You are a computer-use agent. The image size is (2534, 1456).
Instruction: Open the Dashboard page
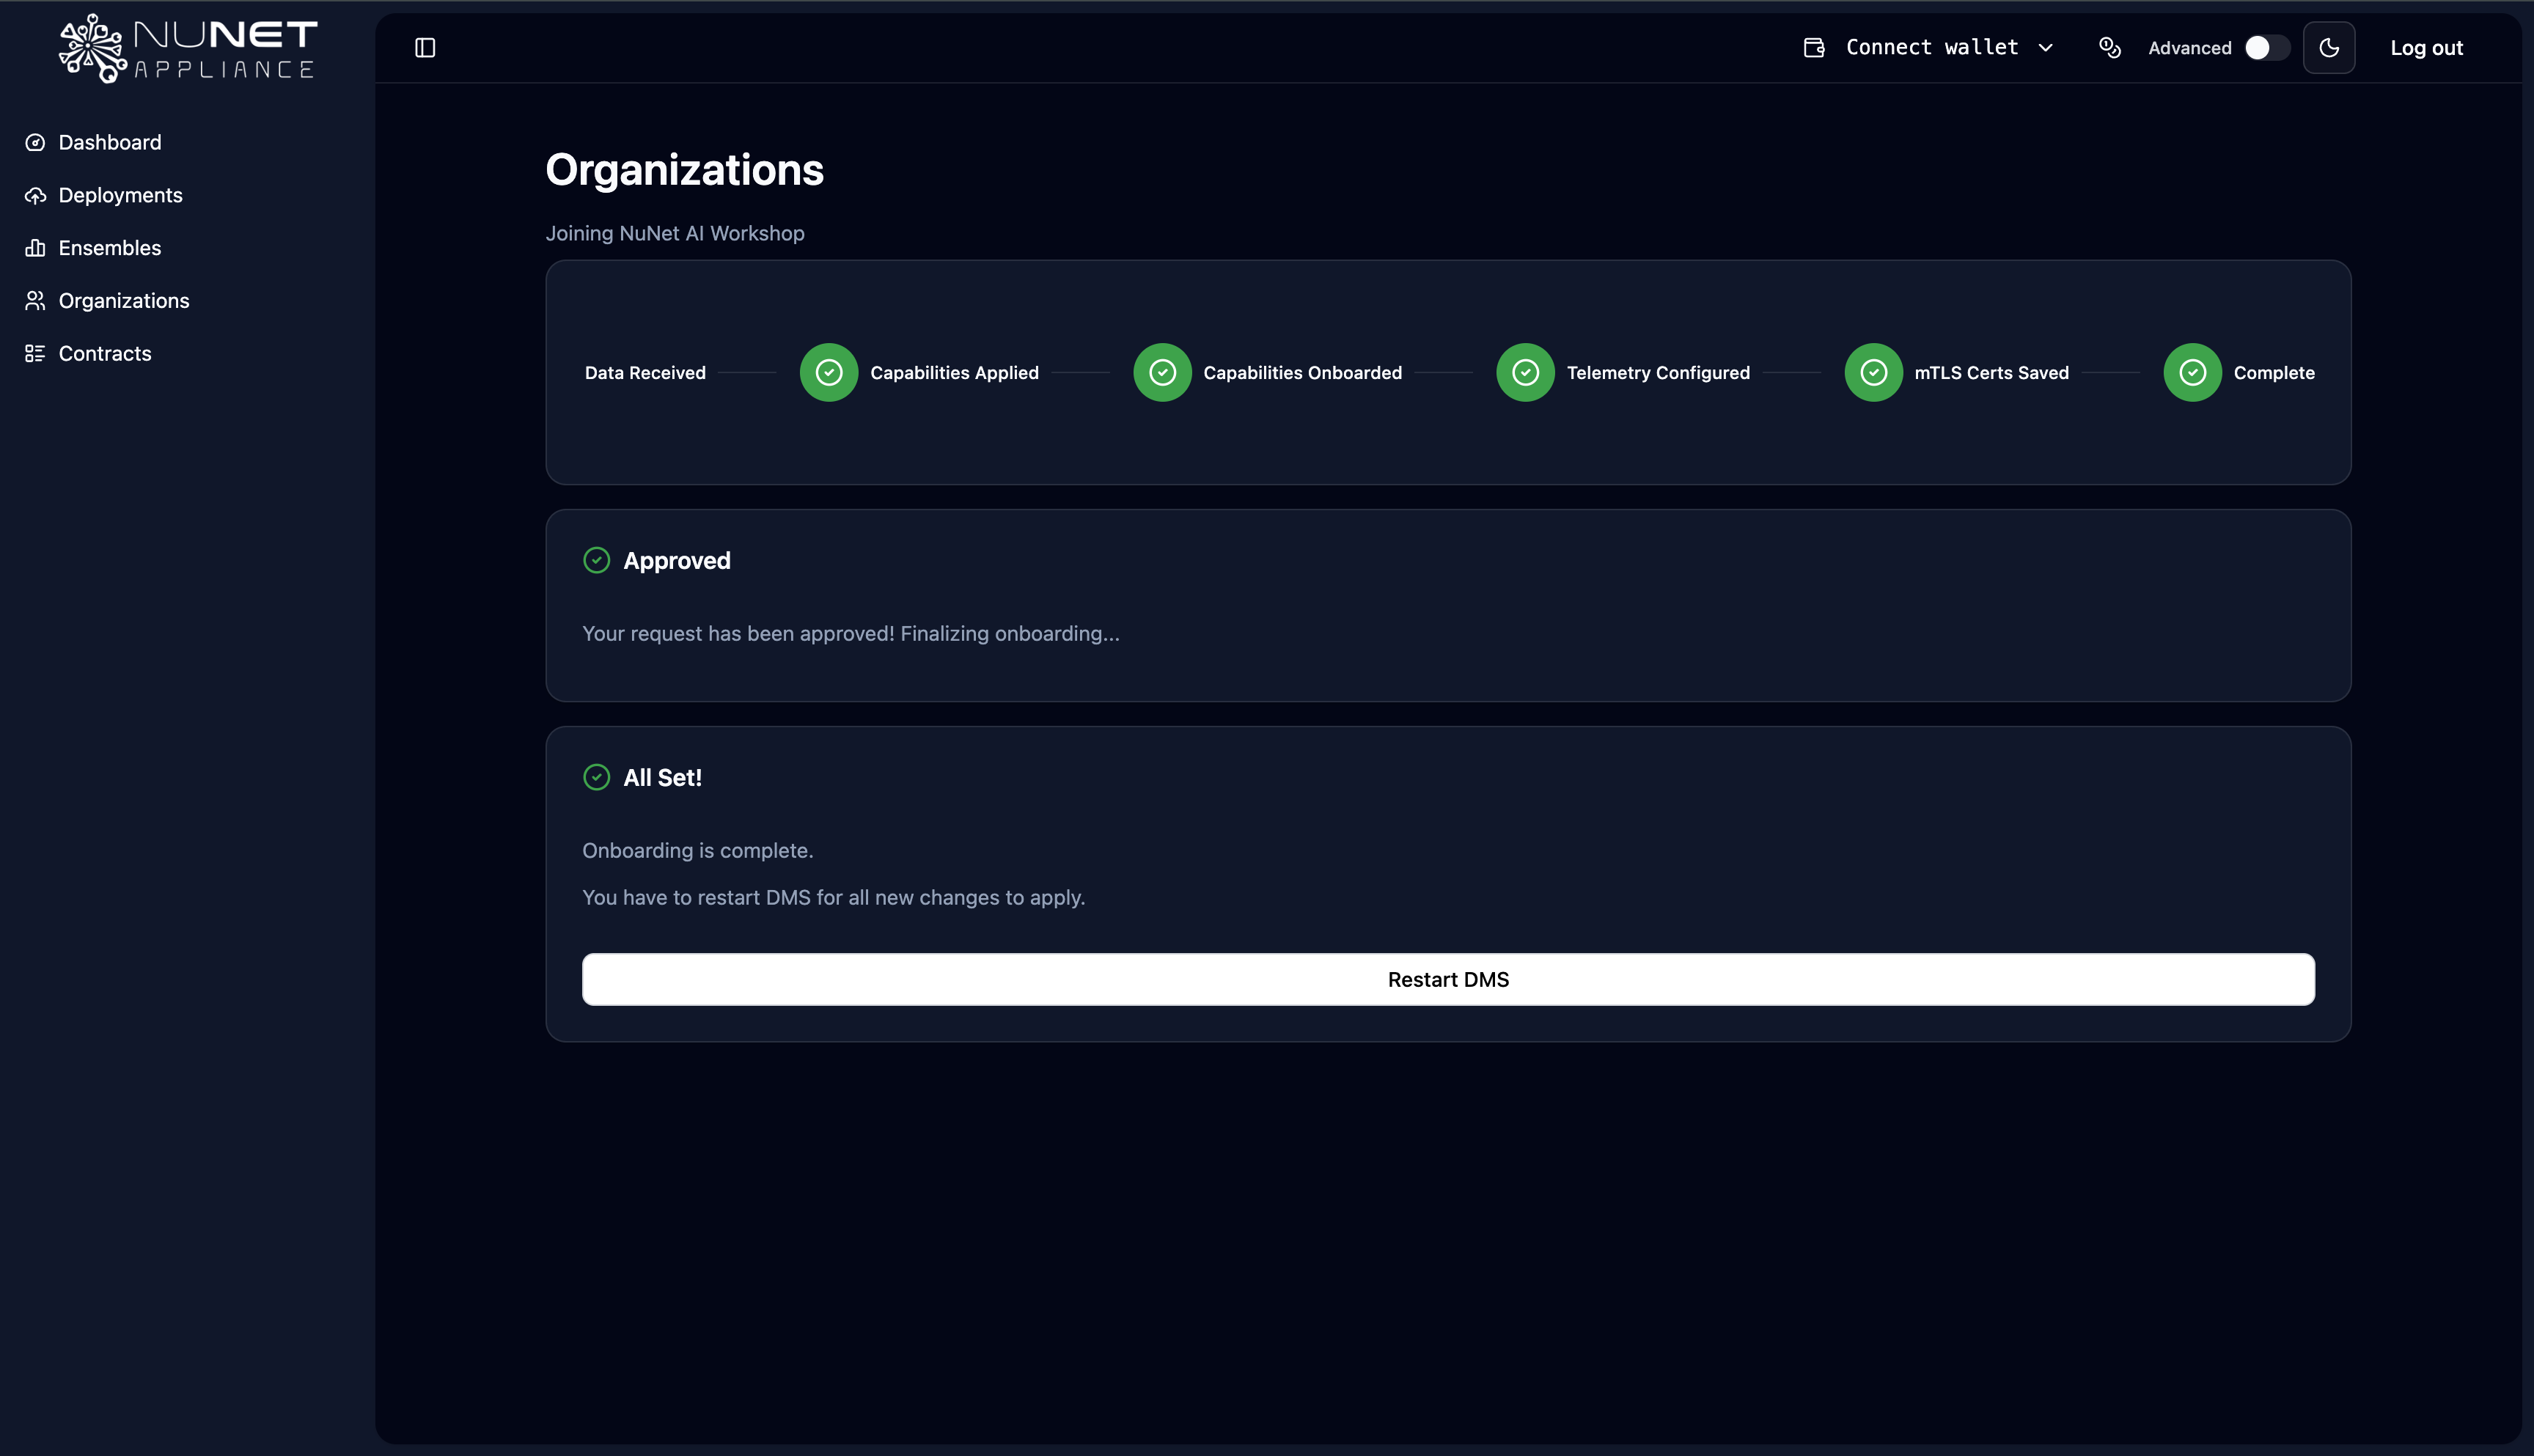coord(109,143)
